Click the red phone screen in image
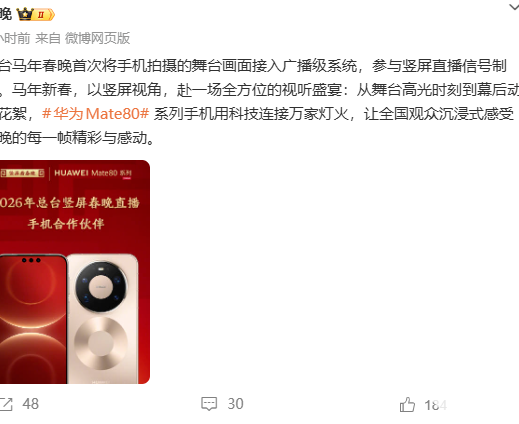 click(33, 319)
